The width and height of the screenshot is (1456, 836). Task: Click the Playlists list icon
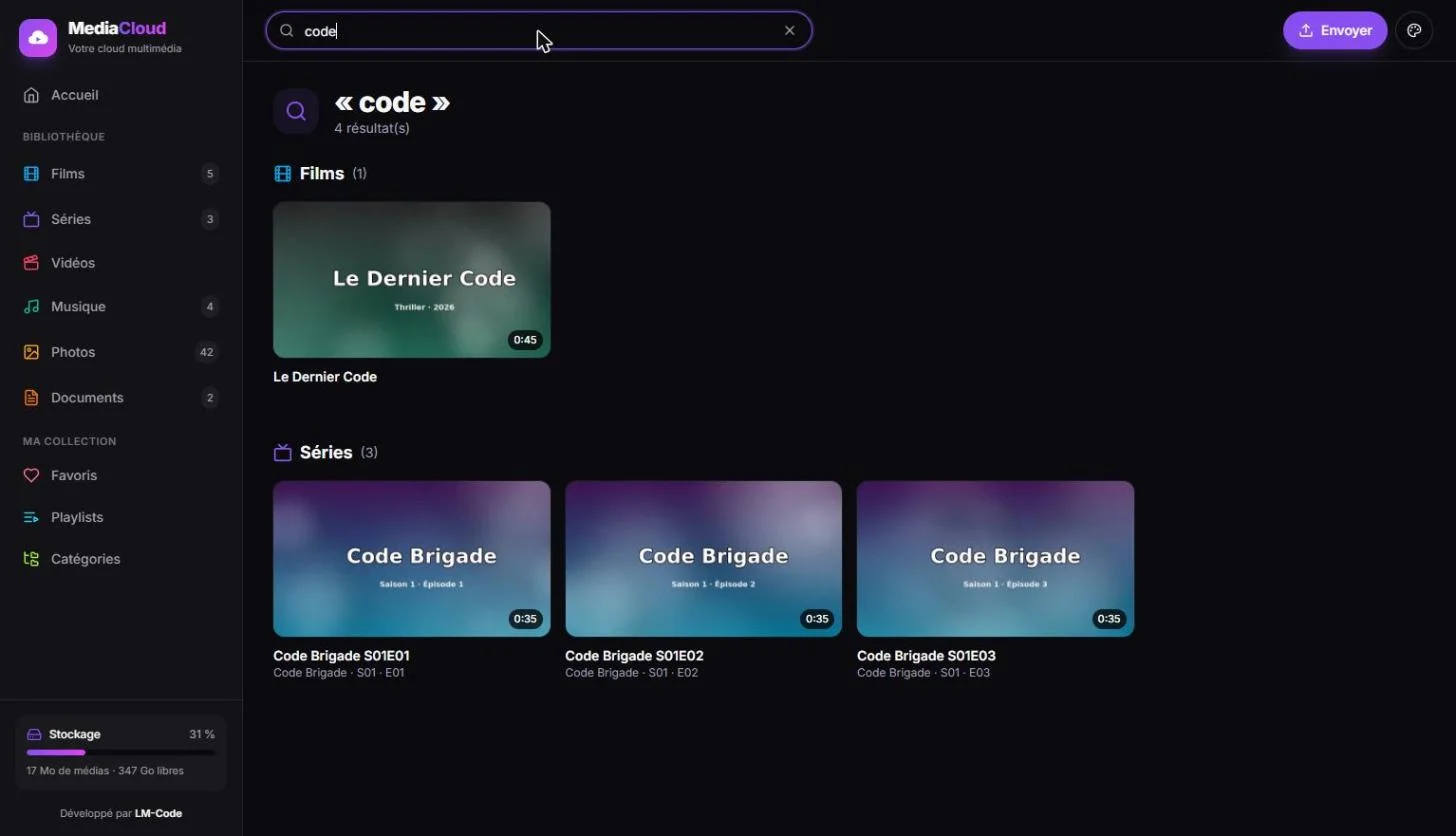[31, 518]
